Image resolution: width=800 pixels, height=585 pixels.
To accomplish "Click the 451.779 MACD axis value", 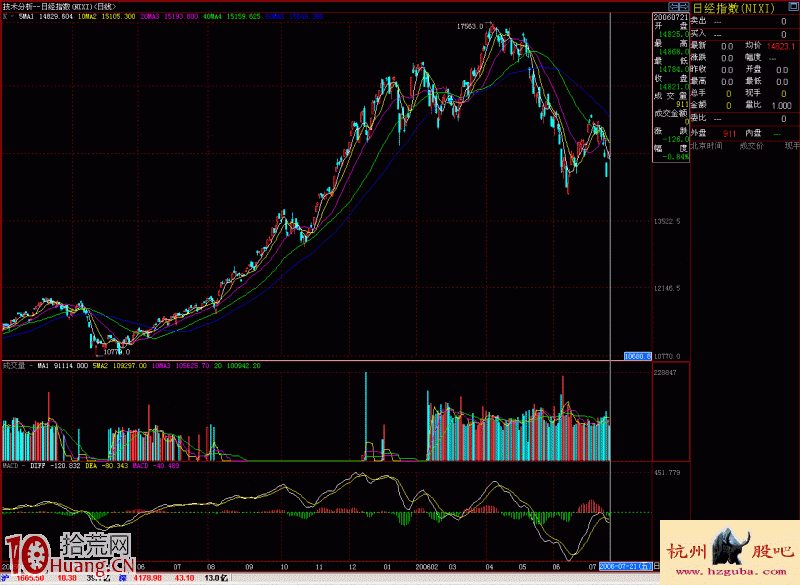I will [667, 473].
